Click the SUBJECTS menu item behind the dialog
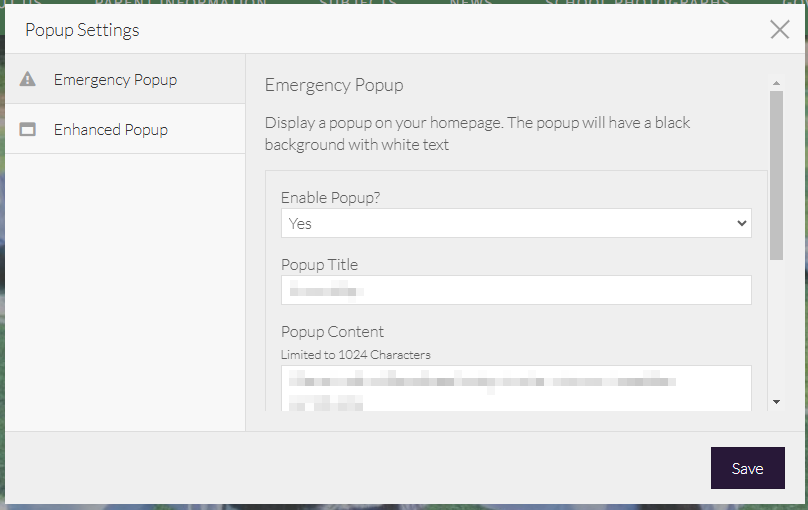Screen dimensions: 808x510 [358, 3]
